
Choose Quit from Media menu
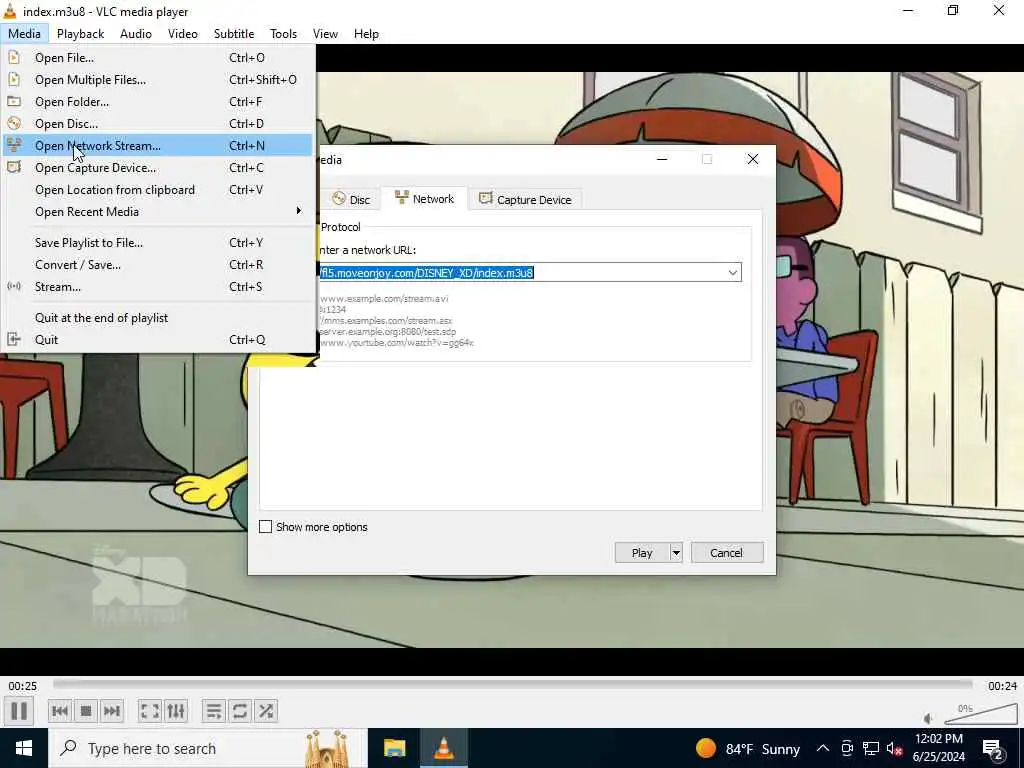[x=157, y=340]
